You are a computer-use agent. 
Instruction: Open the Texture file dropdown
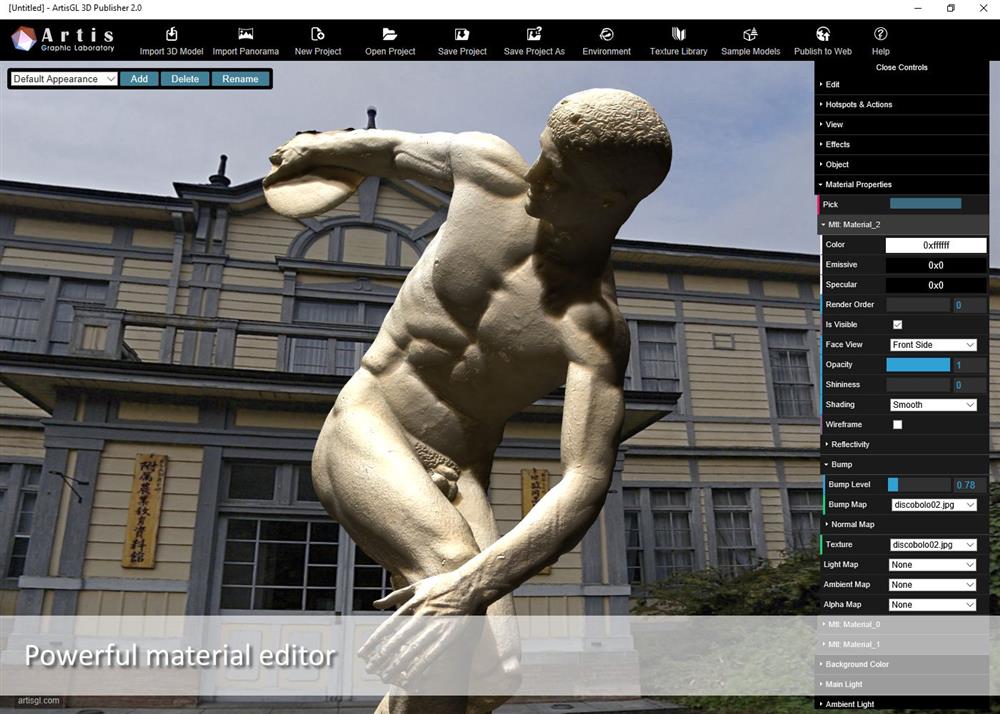pos(933,545)
